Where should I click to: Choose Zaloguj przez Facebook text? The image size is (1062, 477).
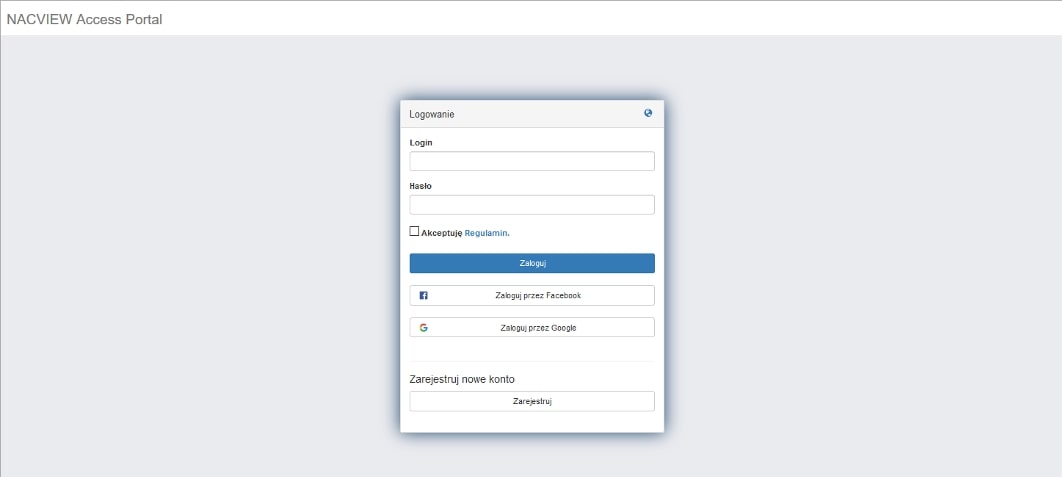tap(538, 296)
